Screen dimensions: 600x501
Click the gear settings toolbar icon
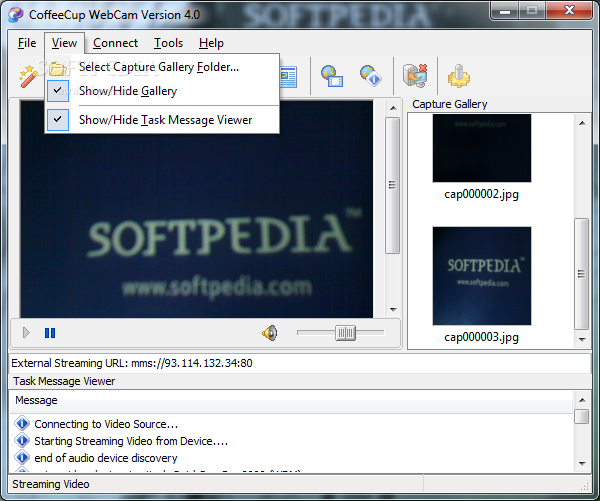[x=458, y=76]
